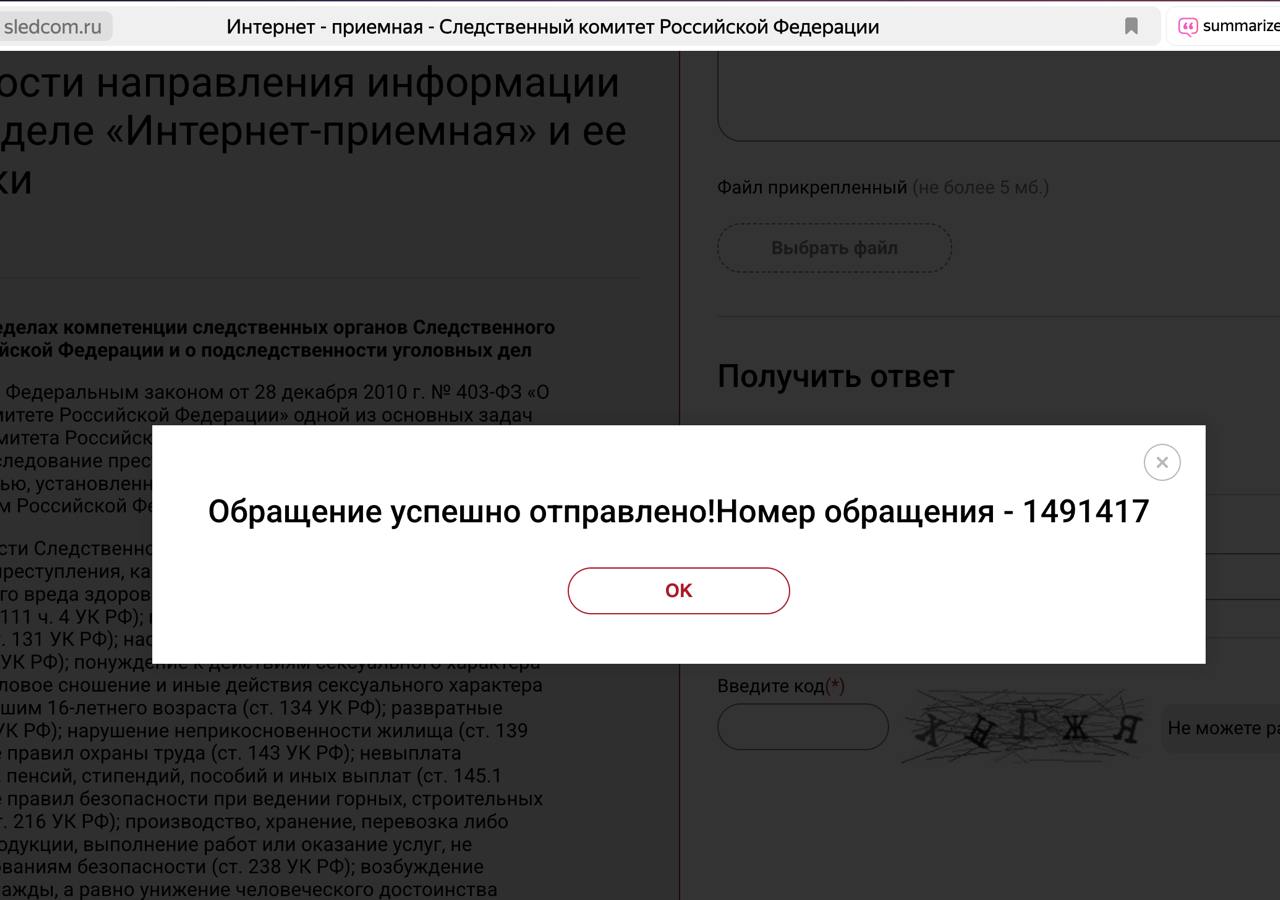The image size is (1280, 900).
Task: Click the bookmark icon in the address bar
Action: pos(1131,26)
